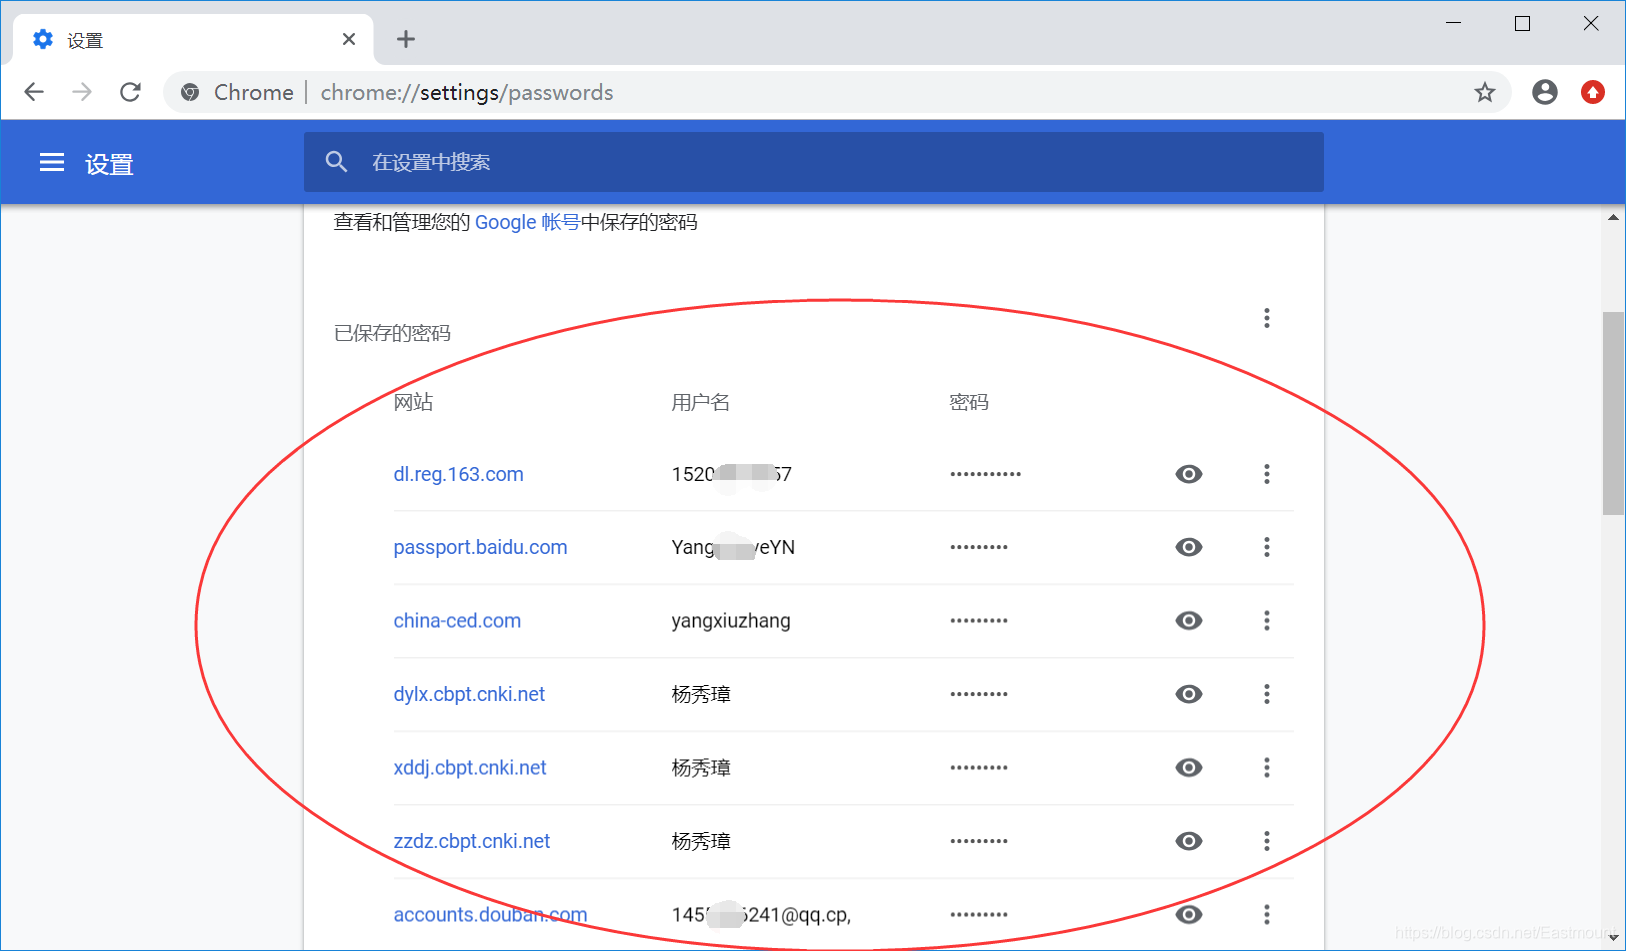The width and height of the screenshot is (1626, 951).
Task: Click the search magnifier icon in settings
Action: [x=337, y=162]
